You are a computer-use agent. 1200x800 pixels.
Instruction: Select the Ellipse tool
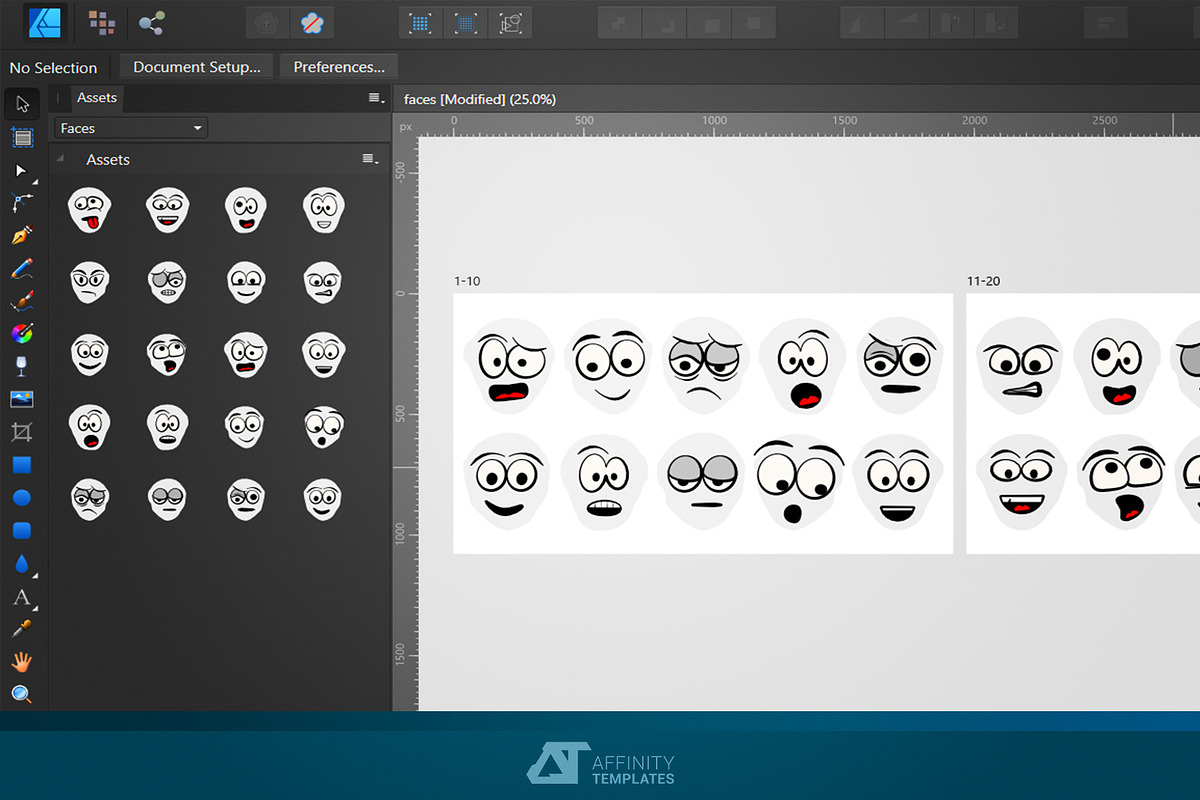tap(22, 497)
